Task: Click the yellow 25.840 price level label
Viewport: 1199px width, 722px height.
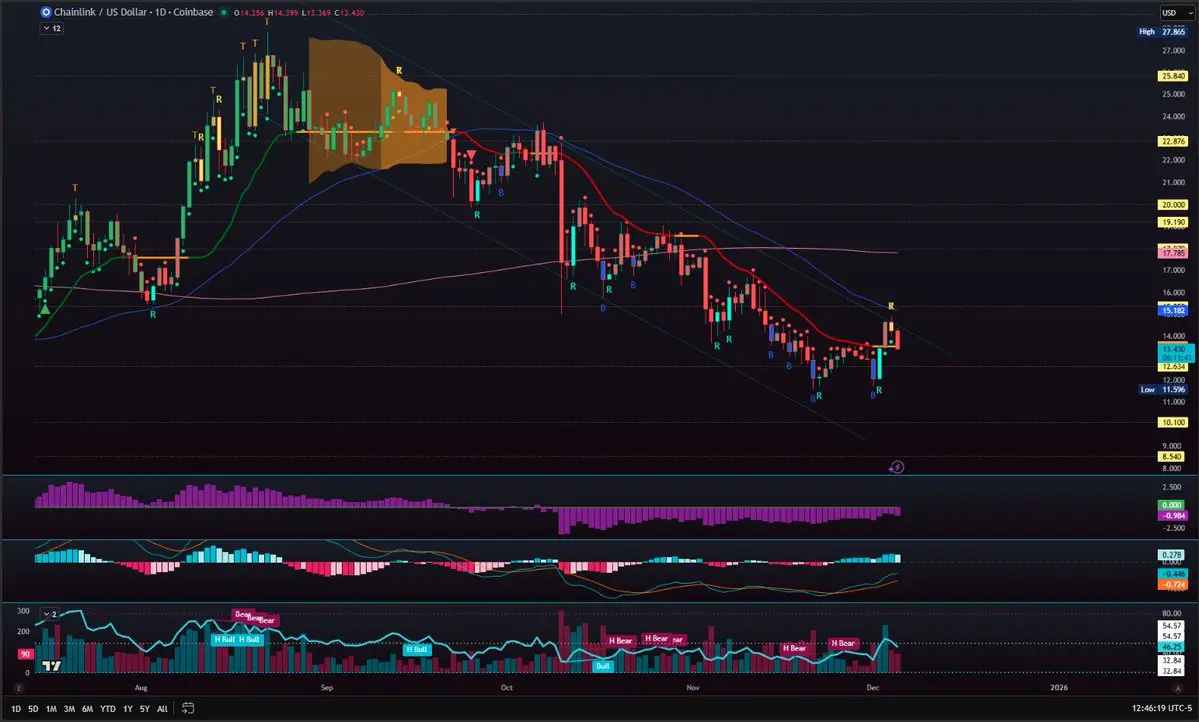Action: point(1173,76)
